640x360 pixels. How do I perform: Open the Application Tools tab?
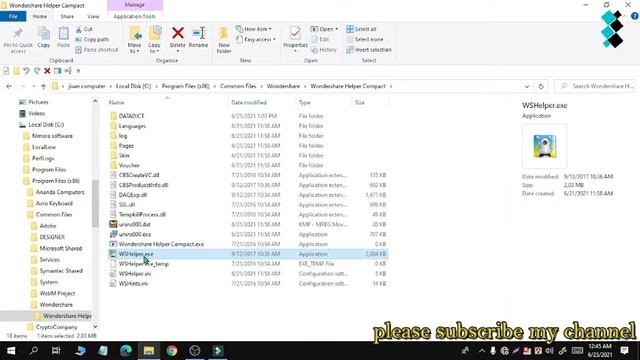coord(135,16)
